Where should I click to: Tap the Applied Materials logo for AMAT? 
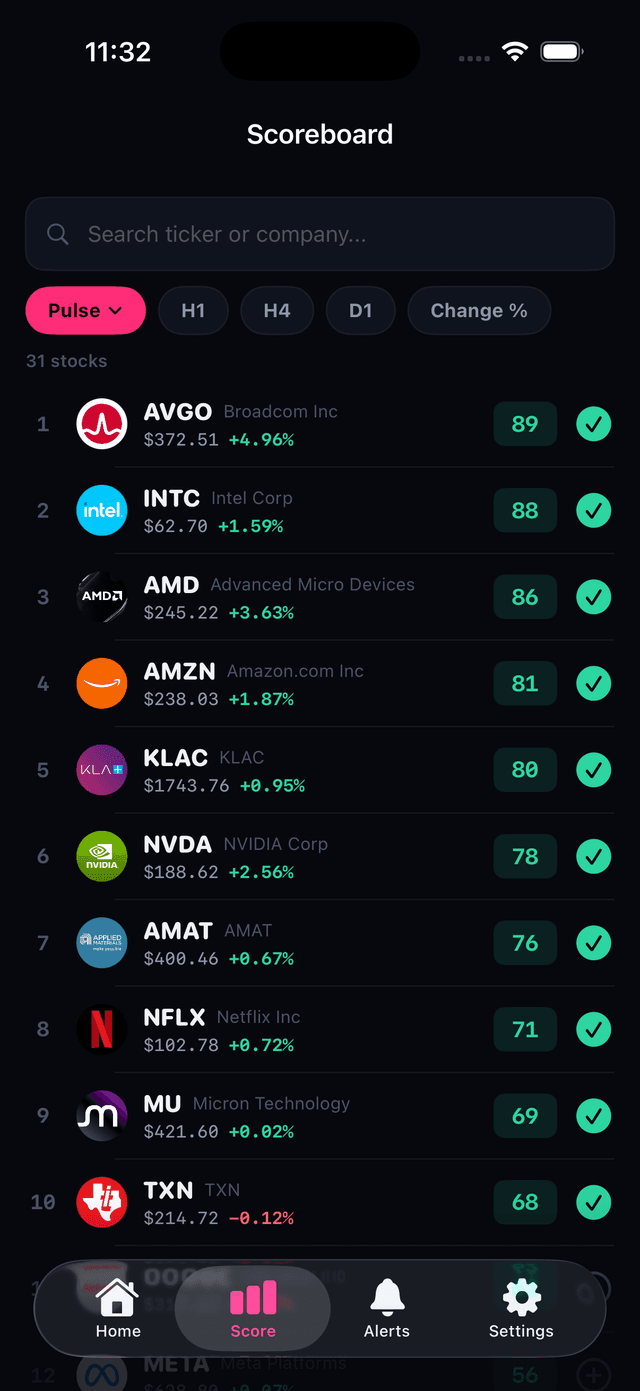pos(101,943)
